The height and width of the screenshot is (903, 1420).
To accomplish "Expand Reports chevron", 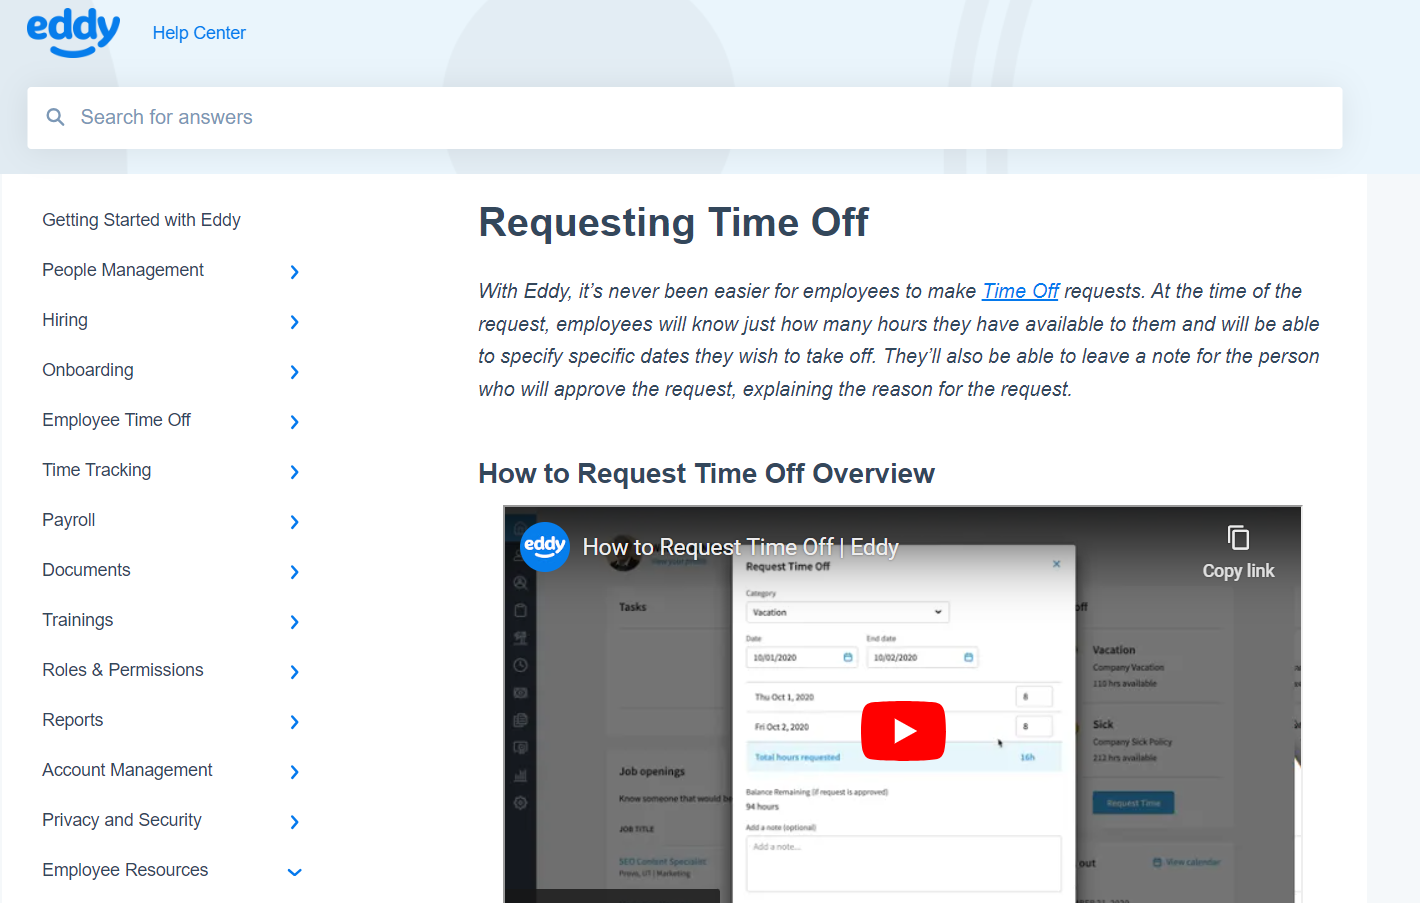I will pyautogui.click(x=294, y=722).
